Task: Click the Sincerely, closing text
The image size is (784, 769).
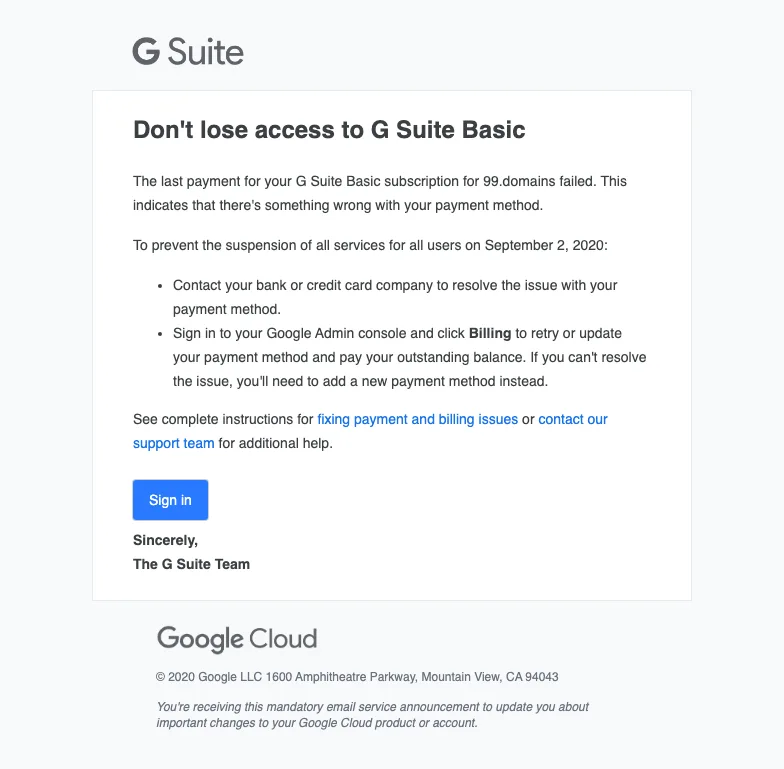Action: [166, 540]
